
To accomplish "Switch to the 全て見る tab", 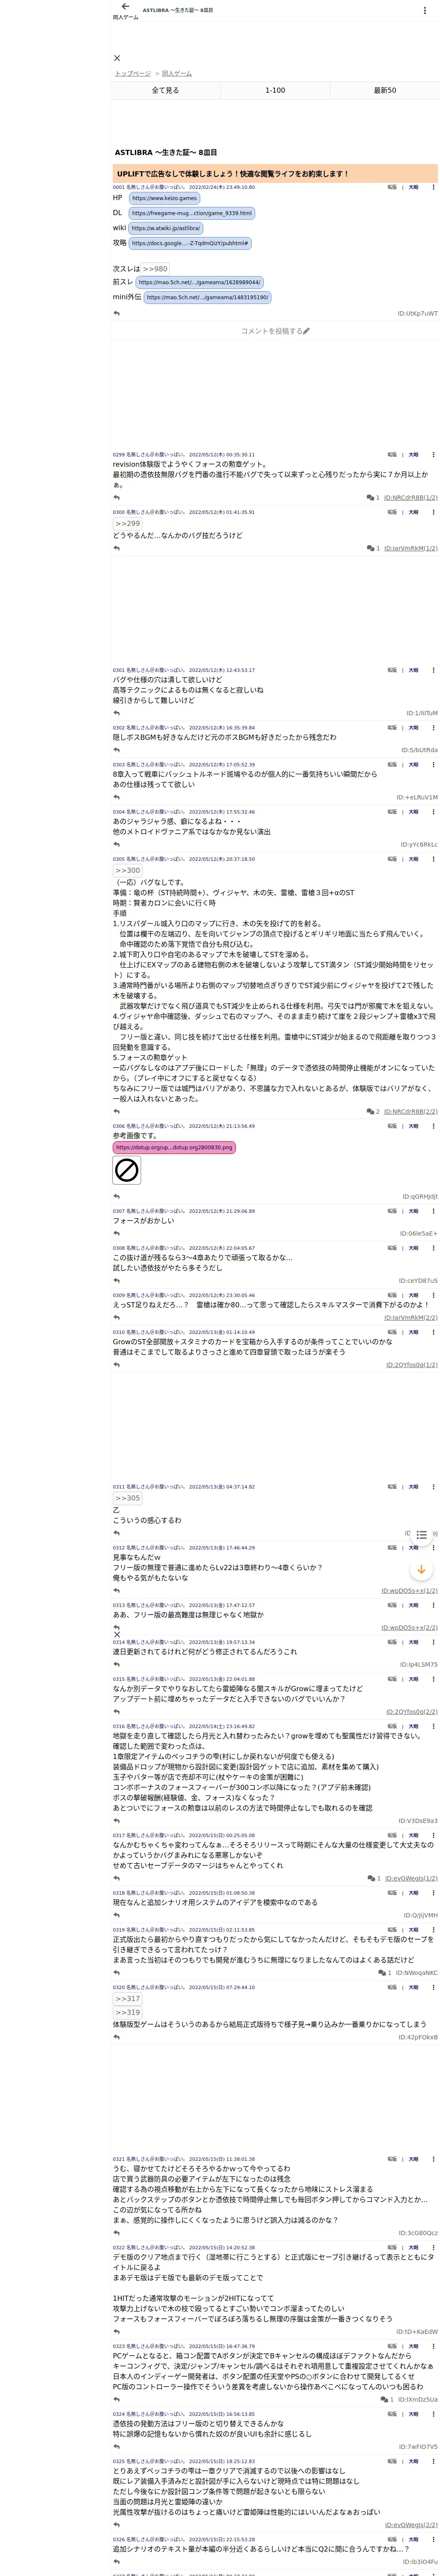I will tap(165, 90).
